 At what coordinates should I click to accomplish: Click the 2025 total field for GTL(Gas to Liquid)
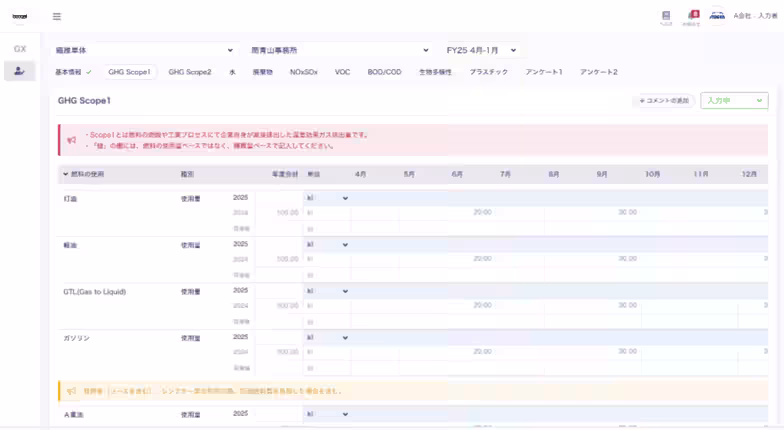[279, 291]
